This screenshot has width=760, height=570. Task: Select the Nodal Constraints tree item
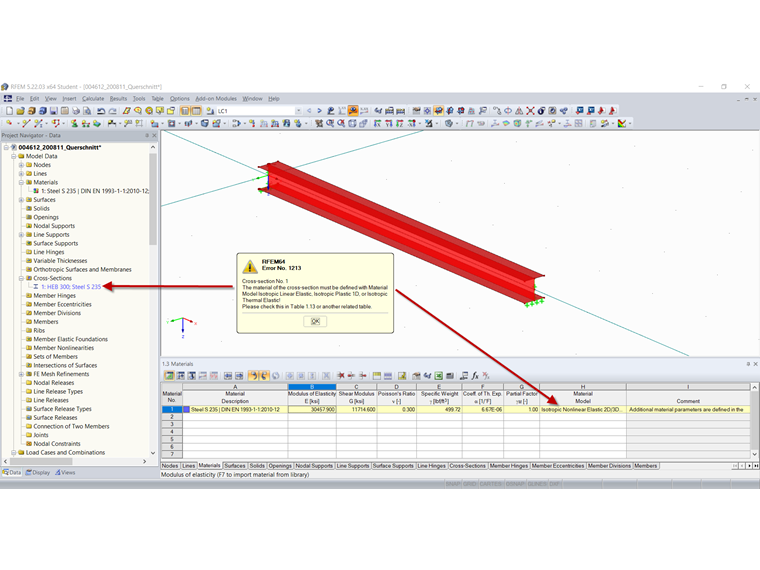pyautogui.click(x=57, y=444)
